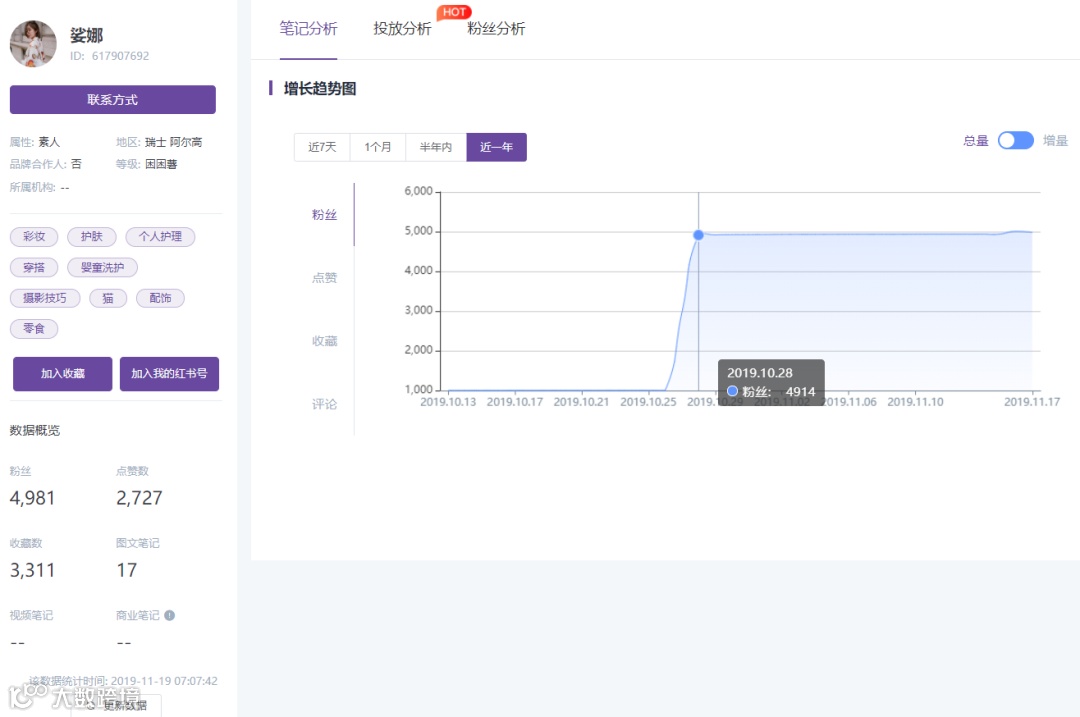Click the 加入我的红书号 button
The width and height of the screenshot is (1080, 717).
click(x=169, y=373)
